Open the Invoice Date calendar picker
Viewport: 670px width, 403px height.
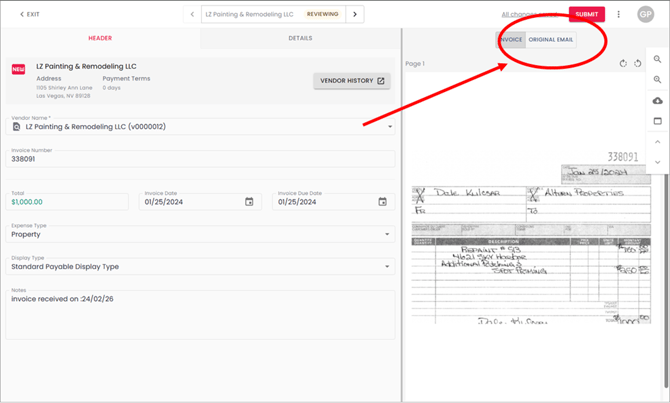tap(249, 202)
